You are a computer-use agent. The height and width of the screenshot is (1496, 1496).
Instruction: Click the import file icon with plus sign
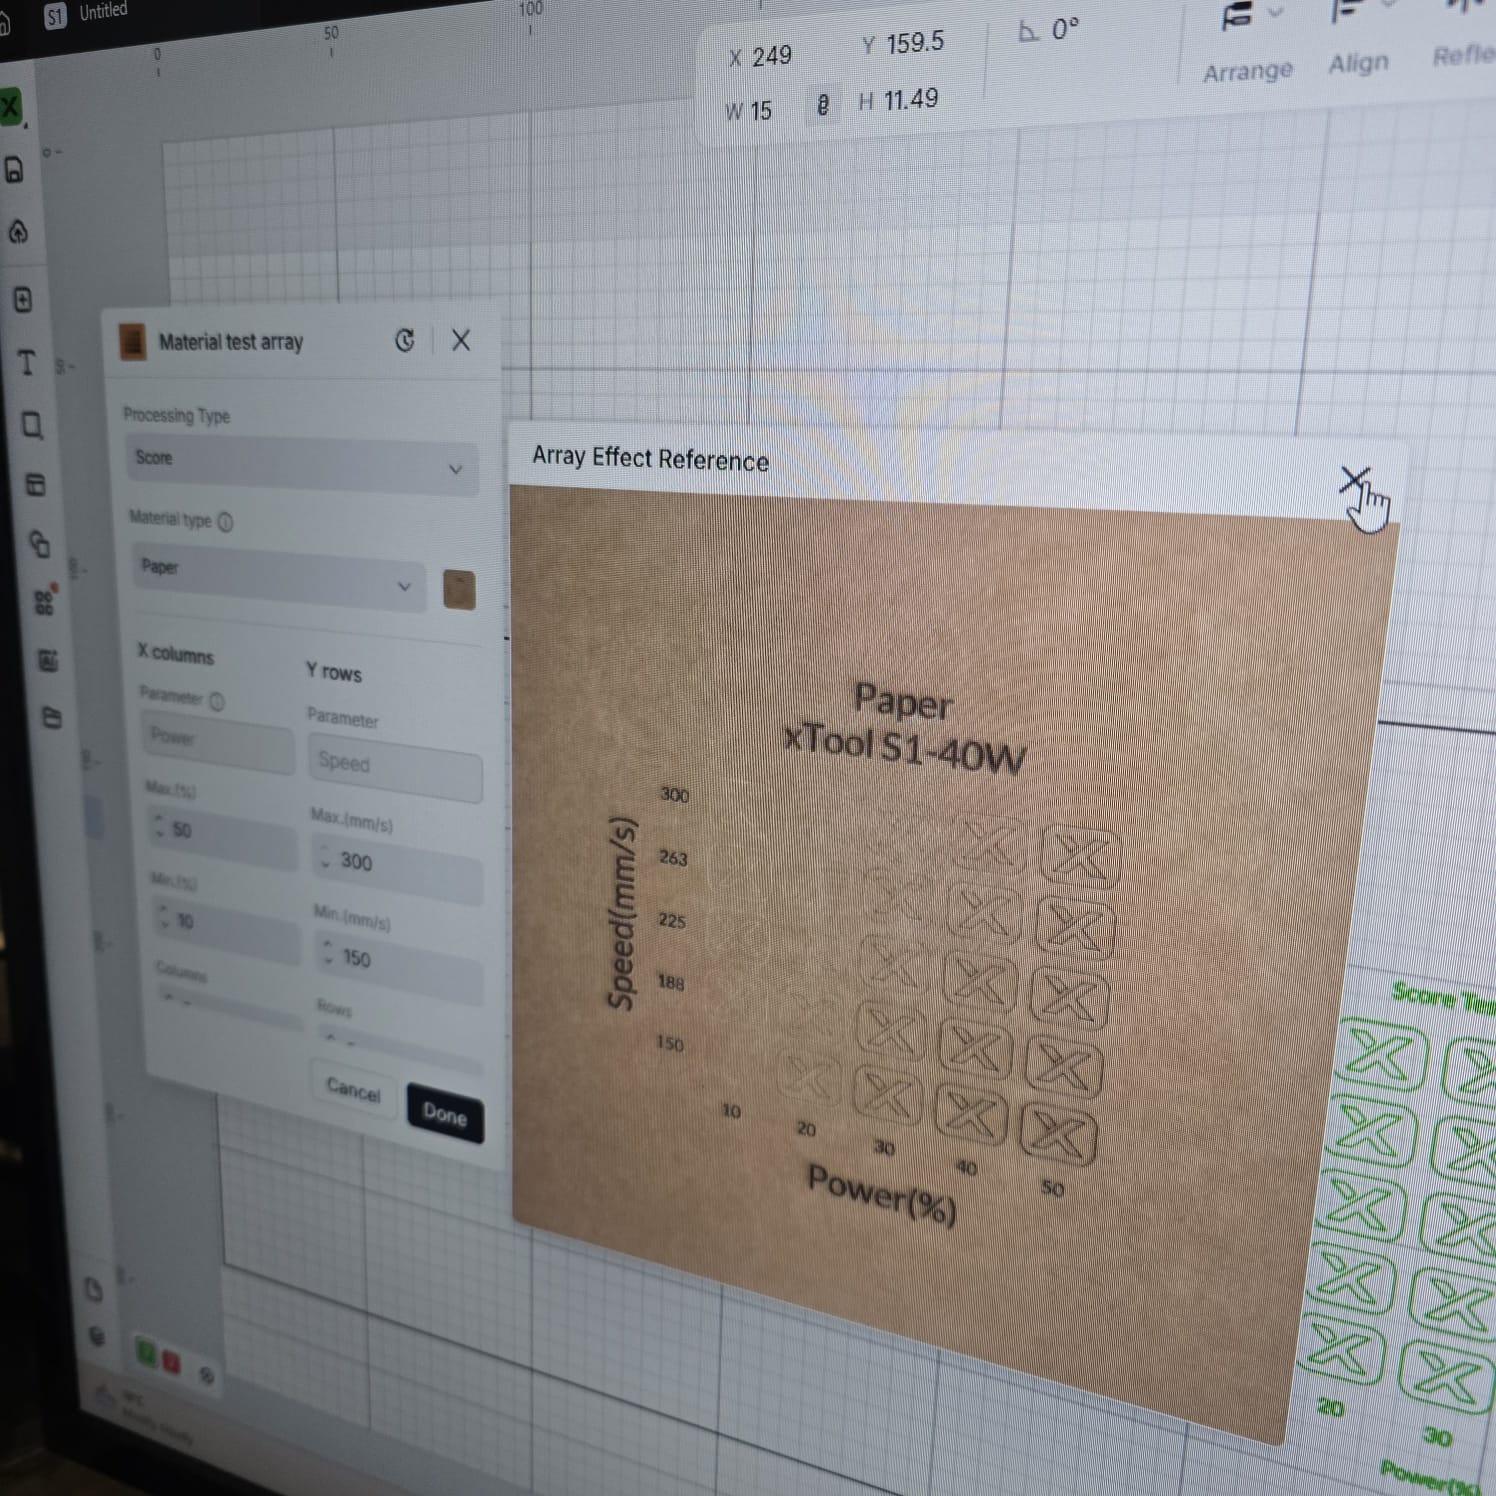23,299
